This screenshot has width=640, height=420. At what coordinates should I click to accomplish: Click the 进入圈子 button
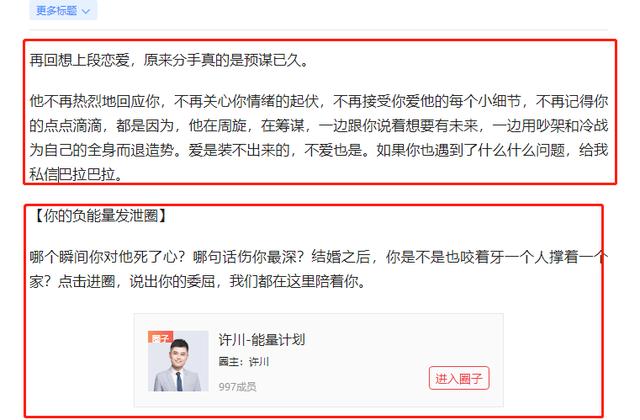point(459,378)
